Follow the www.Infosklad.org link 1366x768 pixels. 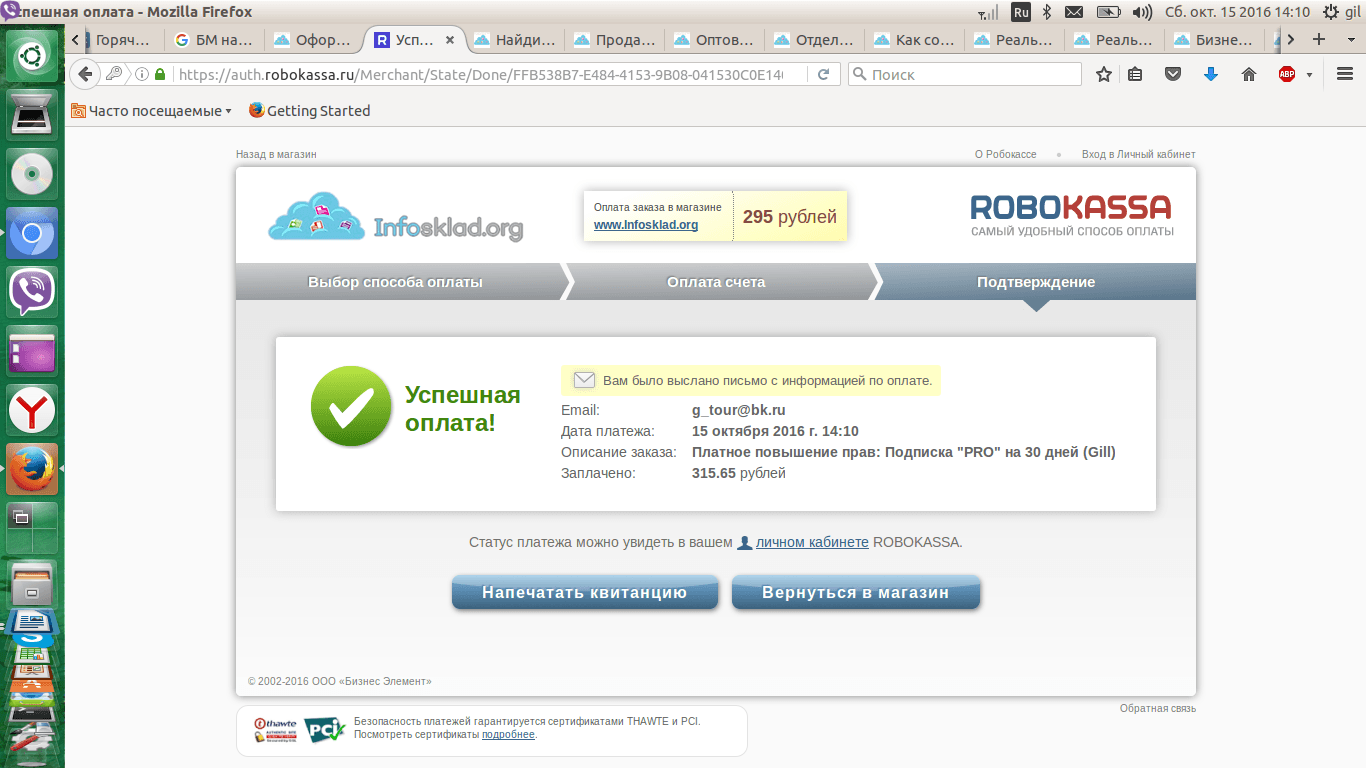646,225
